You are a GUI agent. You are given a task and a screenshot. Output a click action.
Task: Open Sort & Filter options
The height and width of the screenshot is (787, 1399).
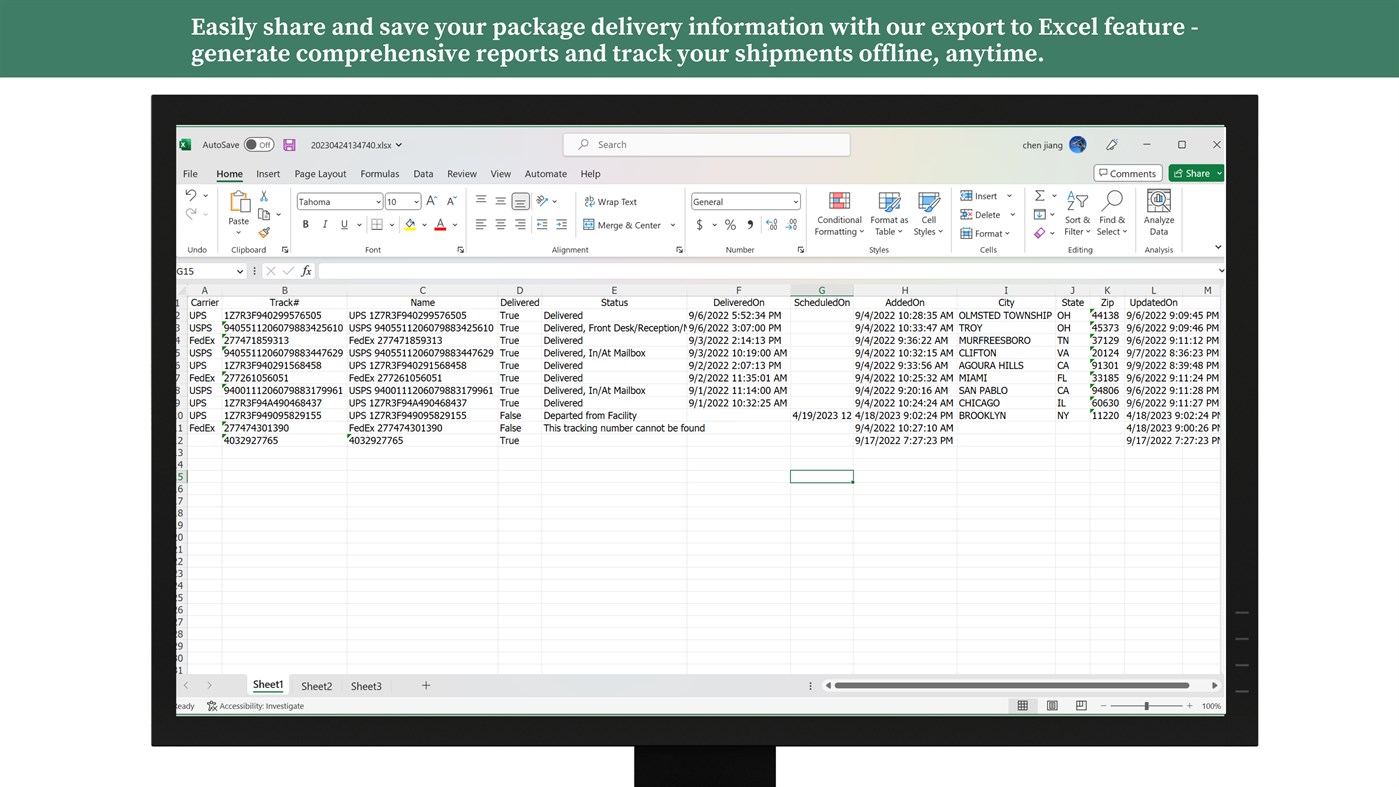point(1076,213)
